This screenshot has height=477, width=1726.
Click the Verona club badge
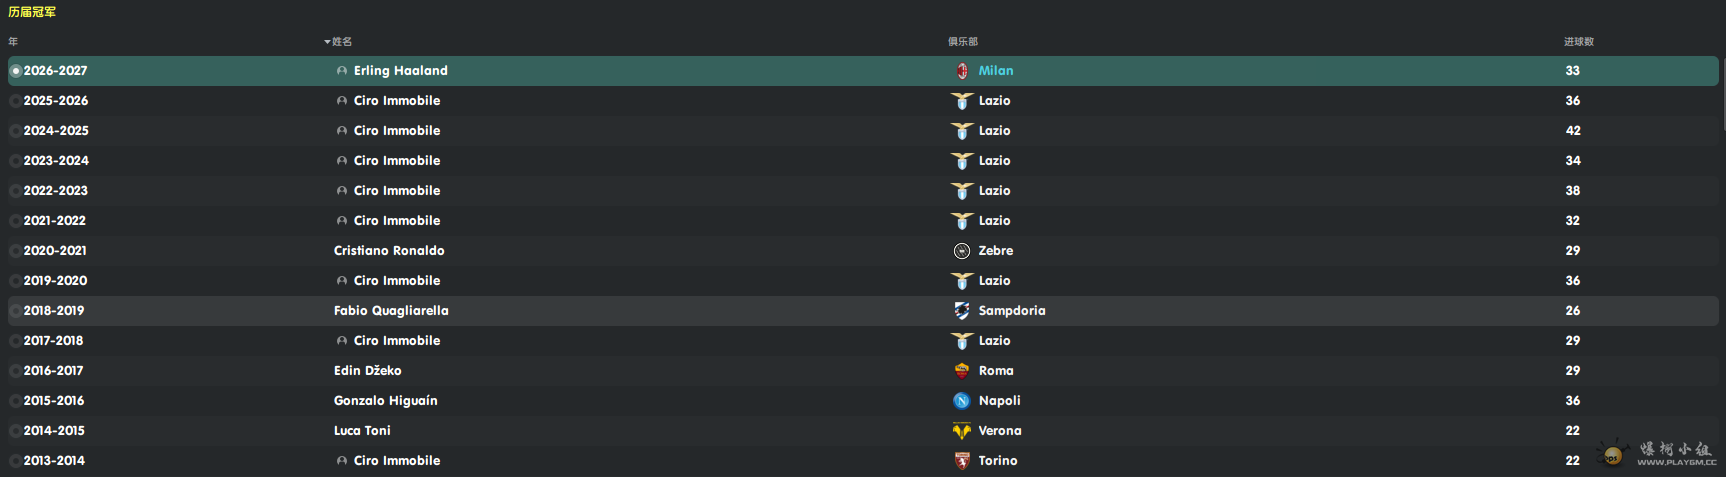(962, 431)
